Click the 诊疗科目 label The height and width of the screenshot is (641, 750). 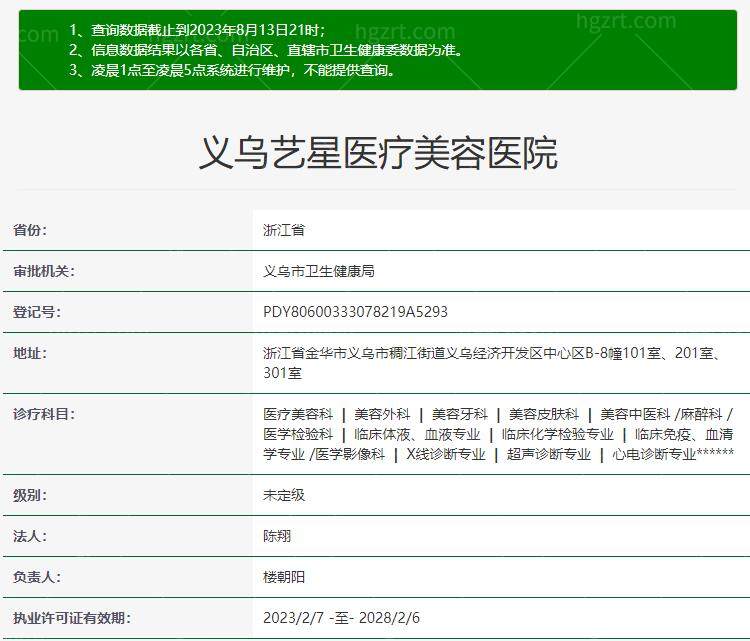coord(44,414)
